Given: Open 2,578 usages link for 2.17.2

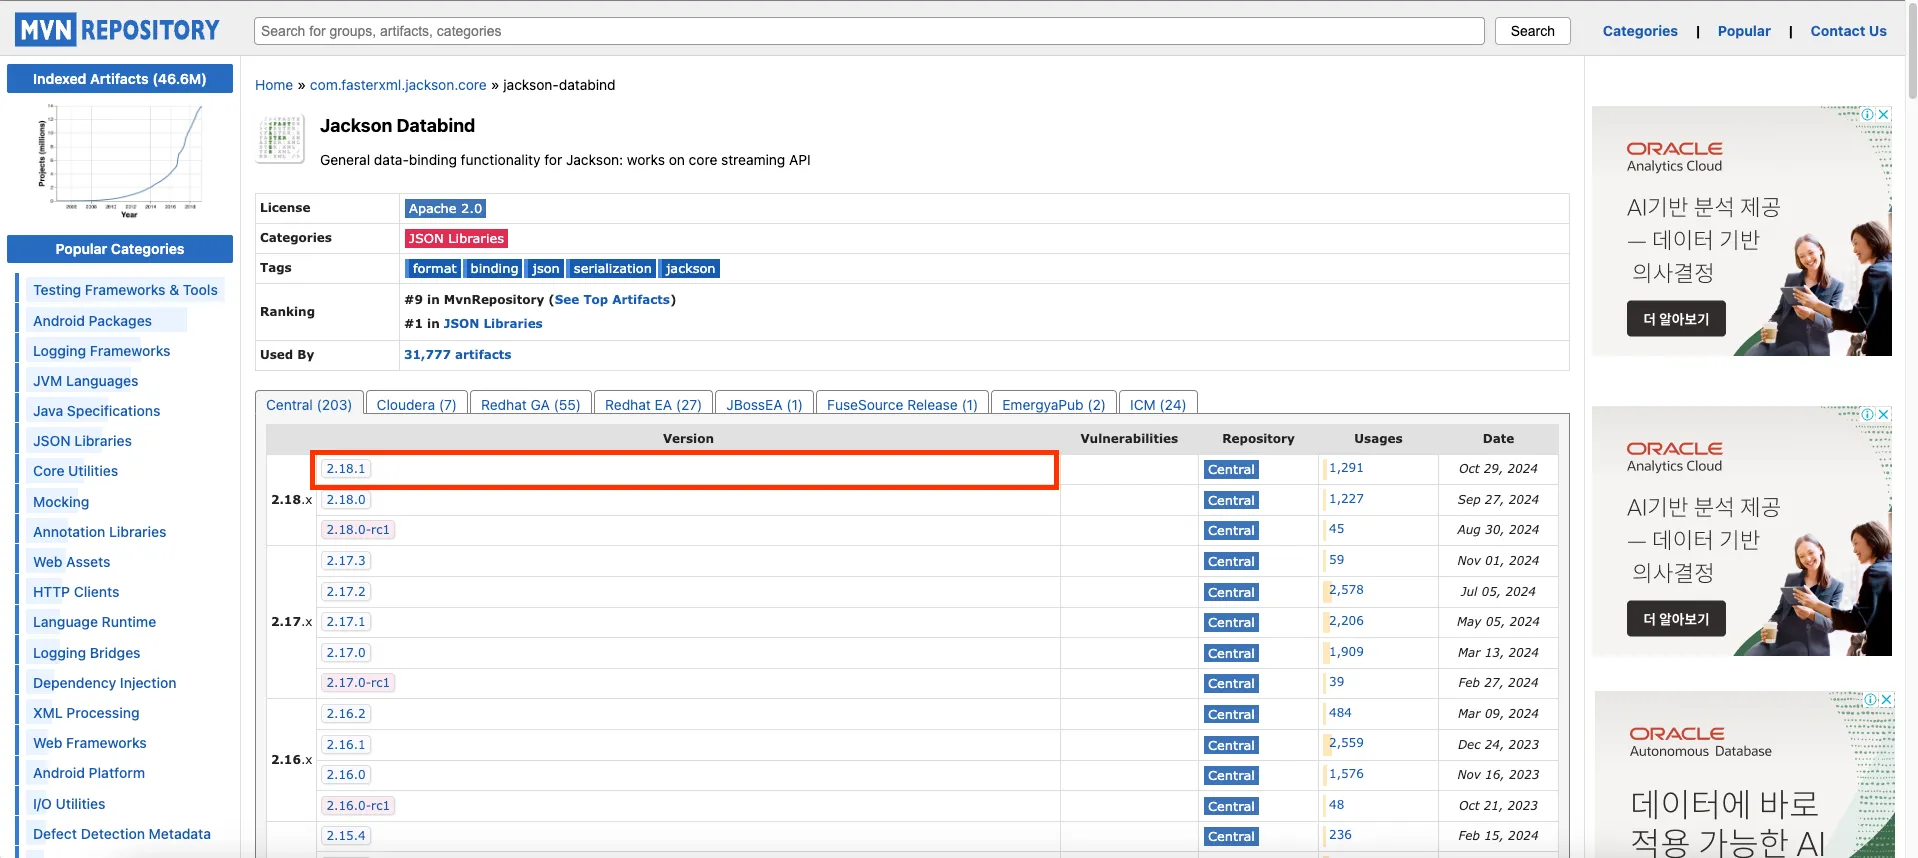Looking at the screenshot, I should pyautogui.click(x=1346, y=590).
